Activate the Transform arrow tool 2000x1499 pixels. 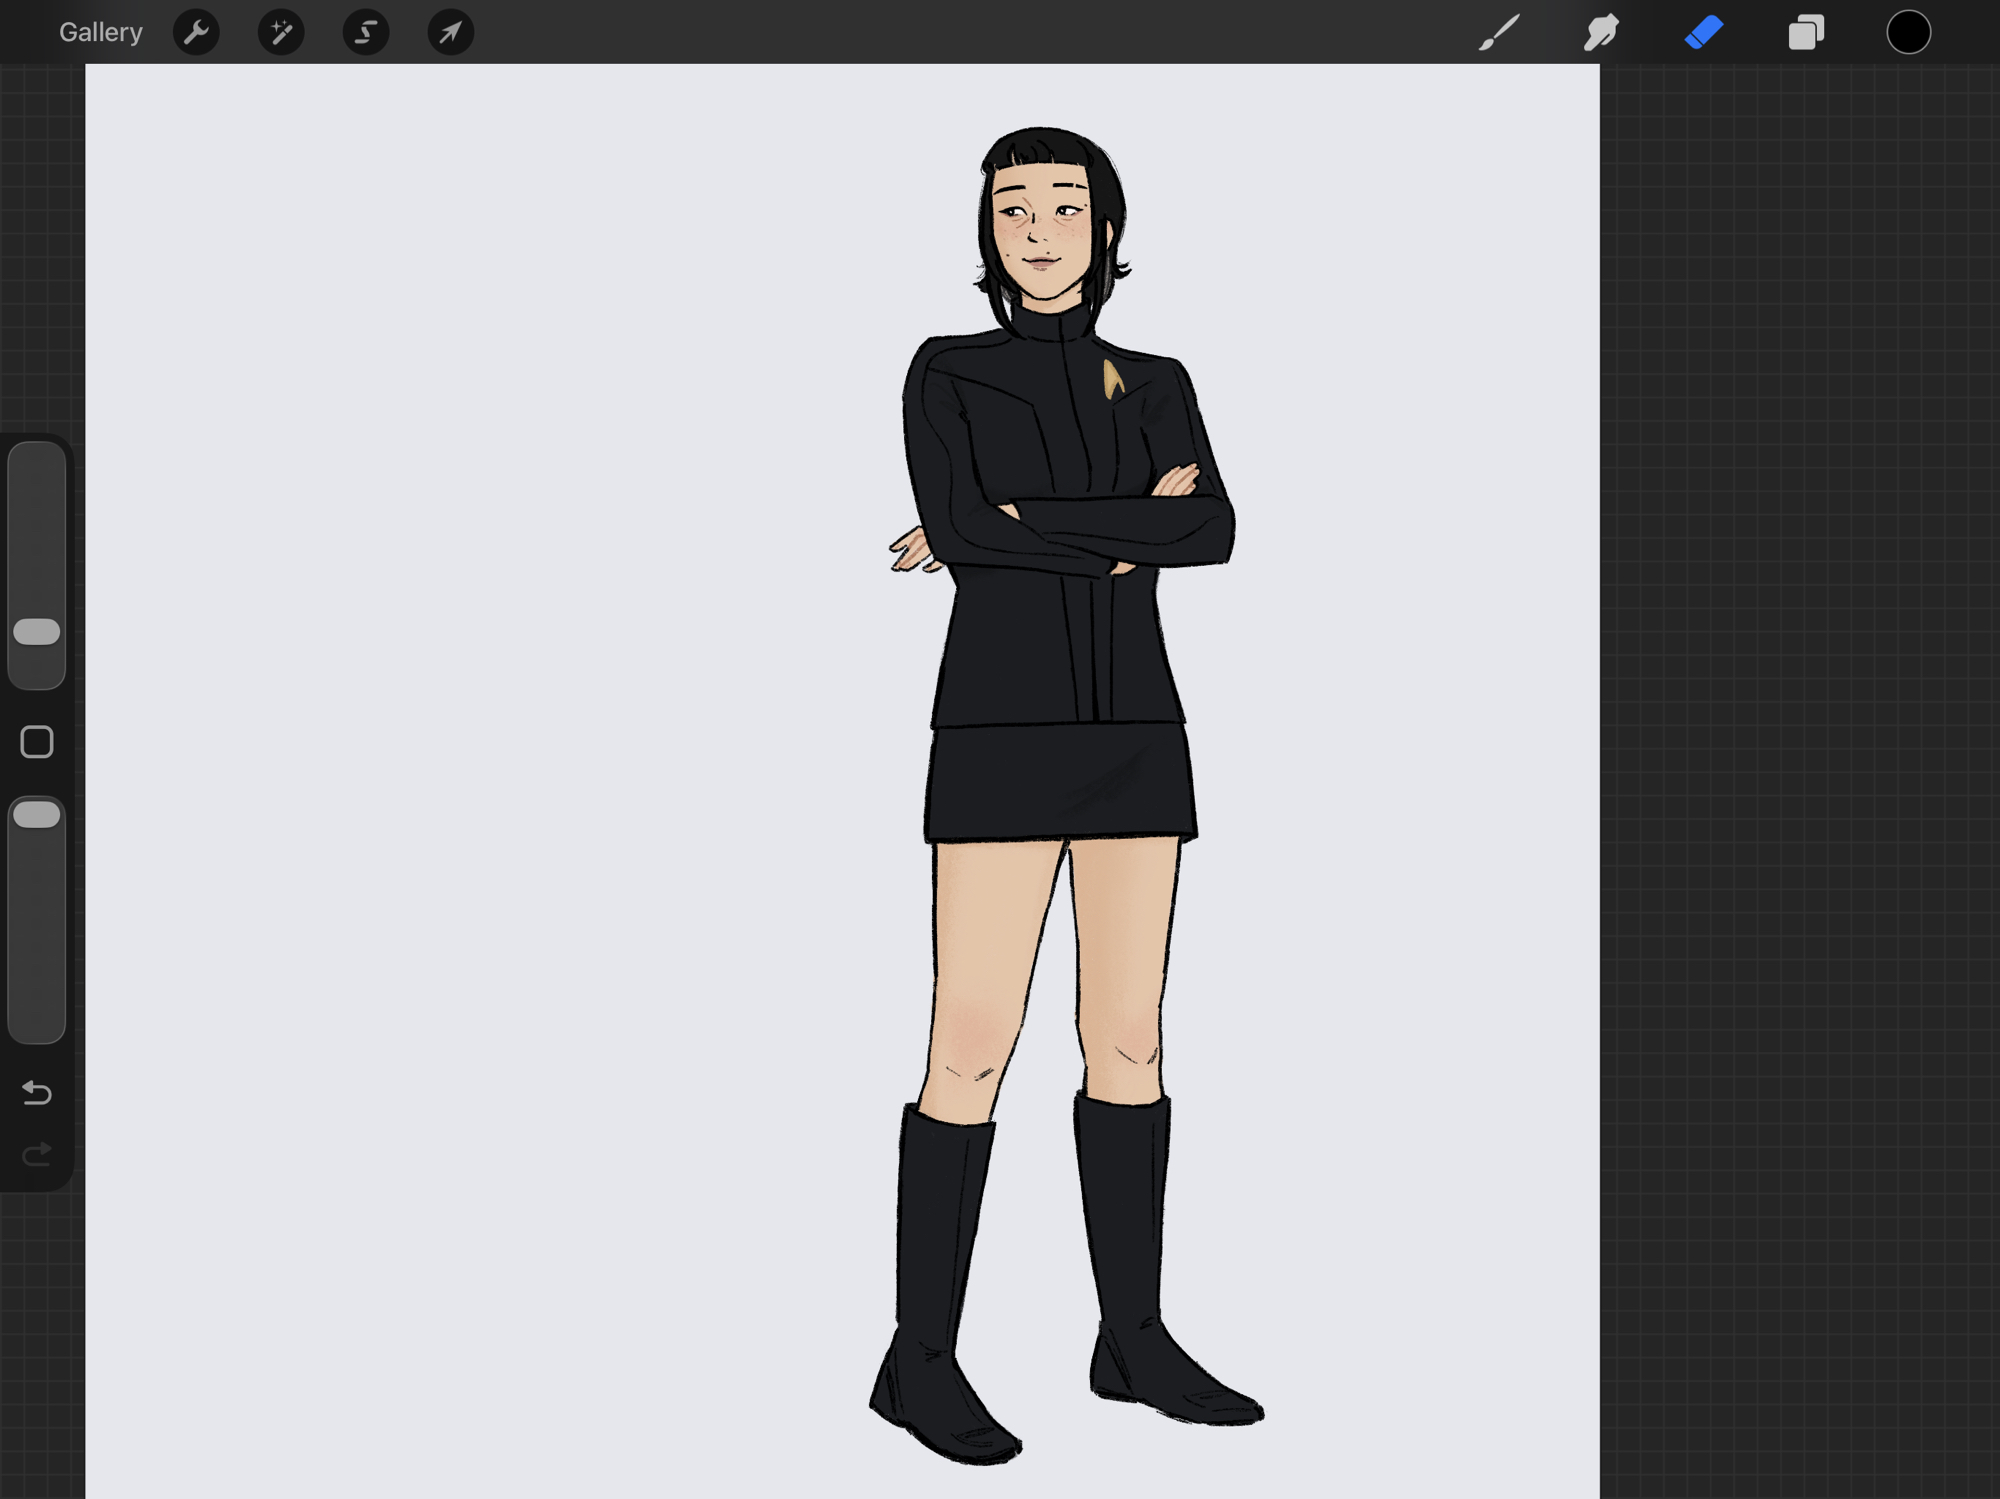click(451, 32)
